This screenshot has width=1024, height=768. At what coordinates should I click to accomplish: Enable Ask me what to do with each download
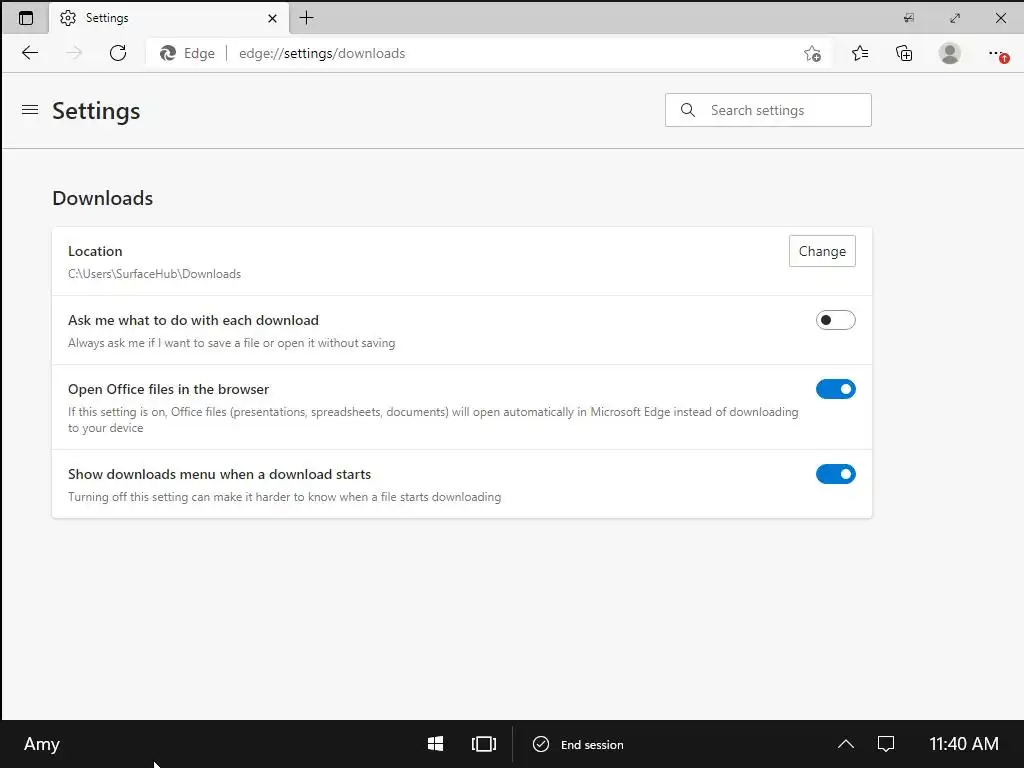835,320
